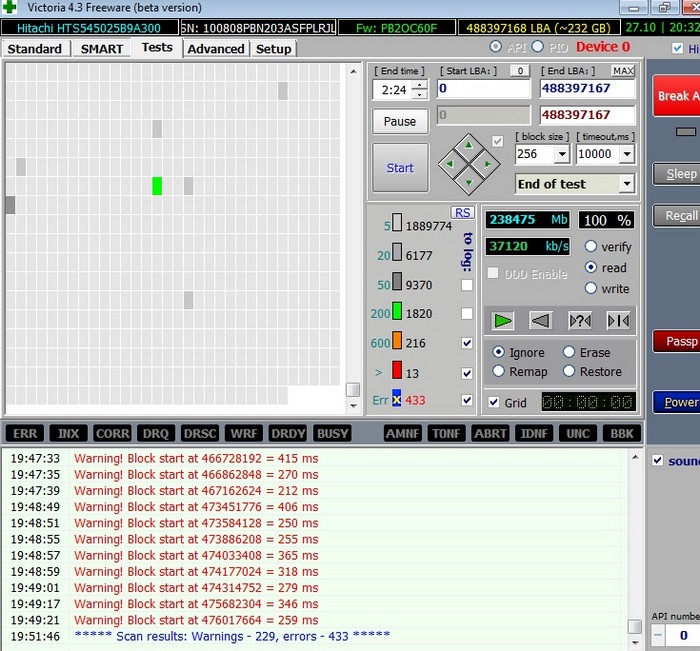
Task: Click the green play forward scan icon
Action: click(x=503, y=320)
